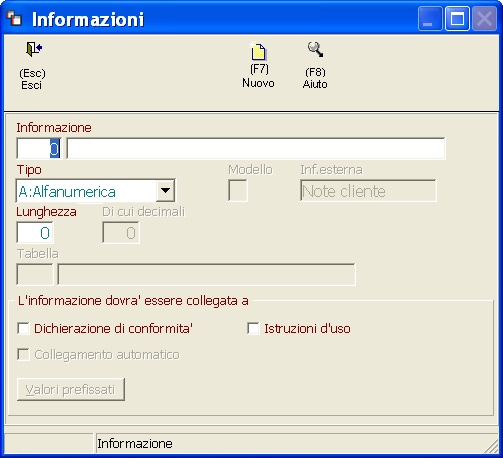This screenshot has width=503, height=458.
Task: Maximize the Informazioni window
Action: click(x=457, y=19)
